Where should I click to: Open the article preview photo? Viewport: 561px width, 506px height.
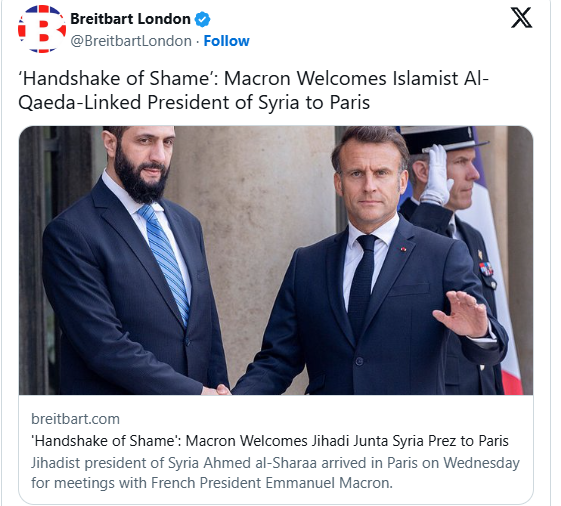click(276, 260)
